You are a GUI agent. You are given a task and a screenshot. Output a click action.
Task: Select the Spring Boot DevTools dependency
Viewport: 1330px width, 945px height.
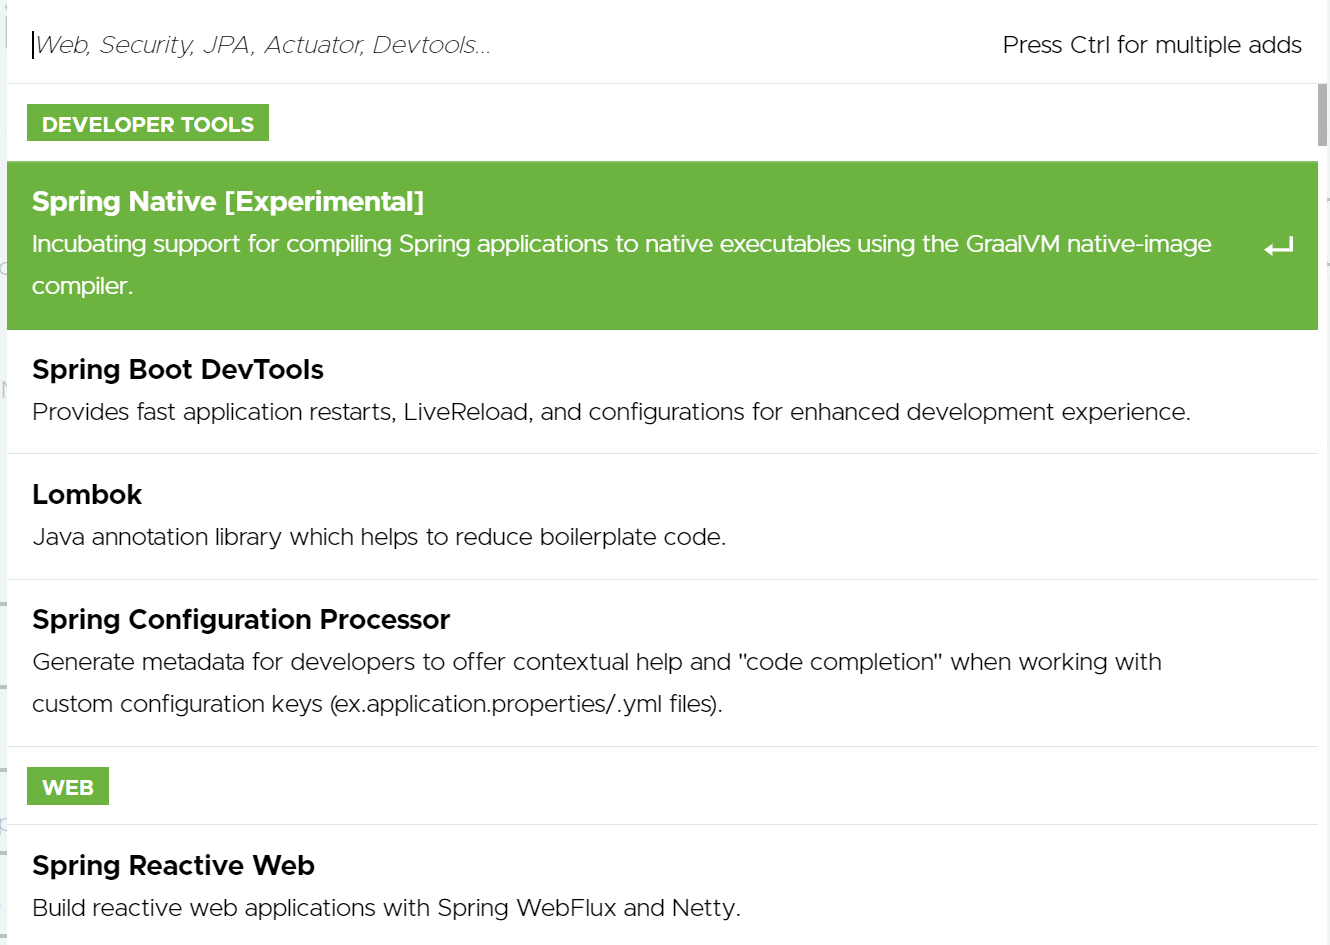coord(178,370)
